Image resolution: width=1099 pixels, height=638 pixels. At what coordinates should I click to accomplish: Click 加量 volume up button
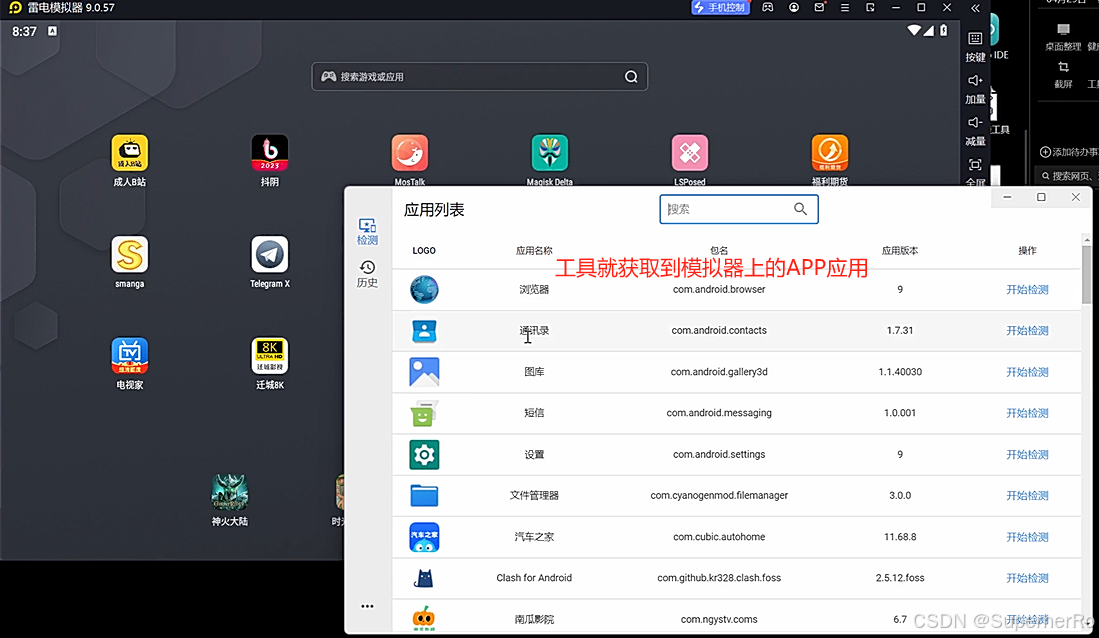click(x=975, y=88)
